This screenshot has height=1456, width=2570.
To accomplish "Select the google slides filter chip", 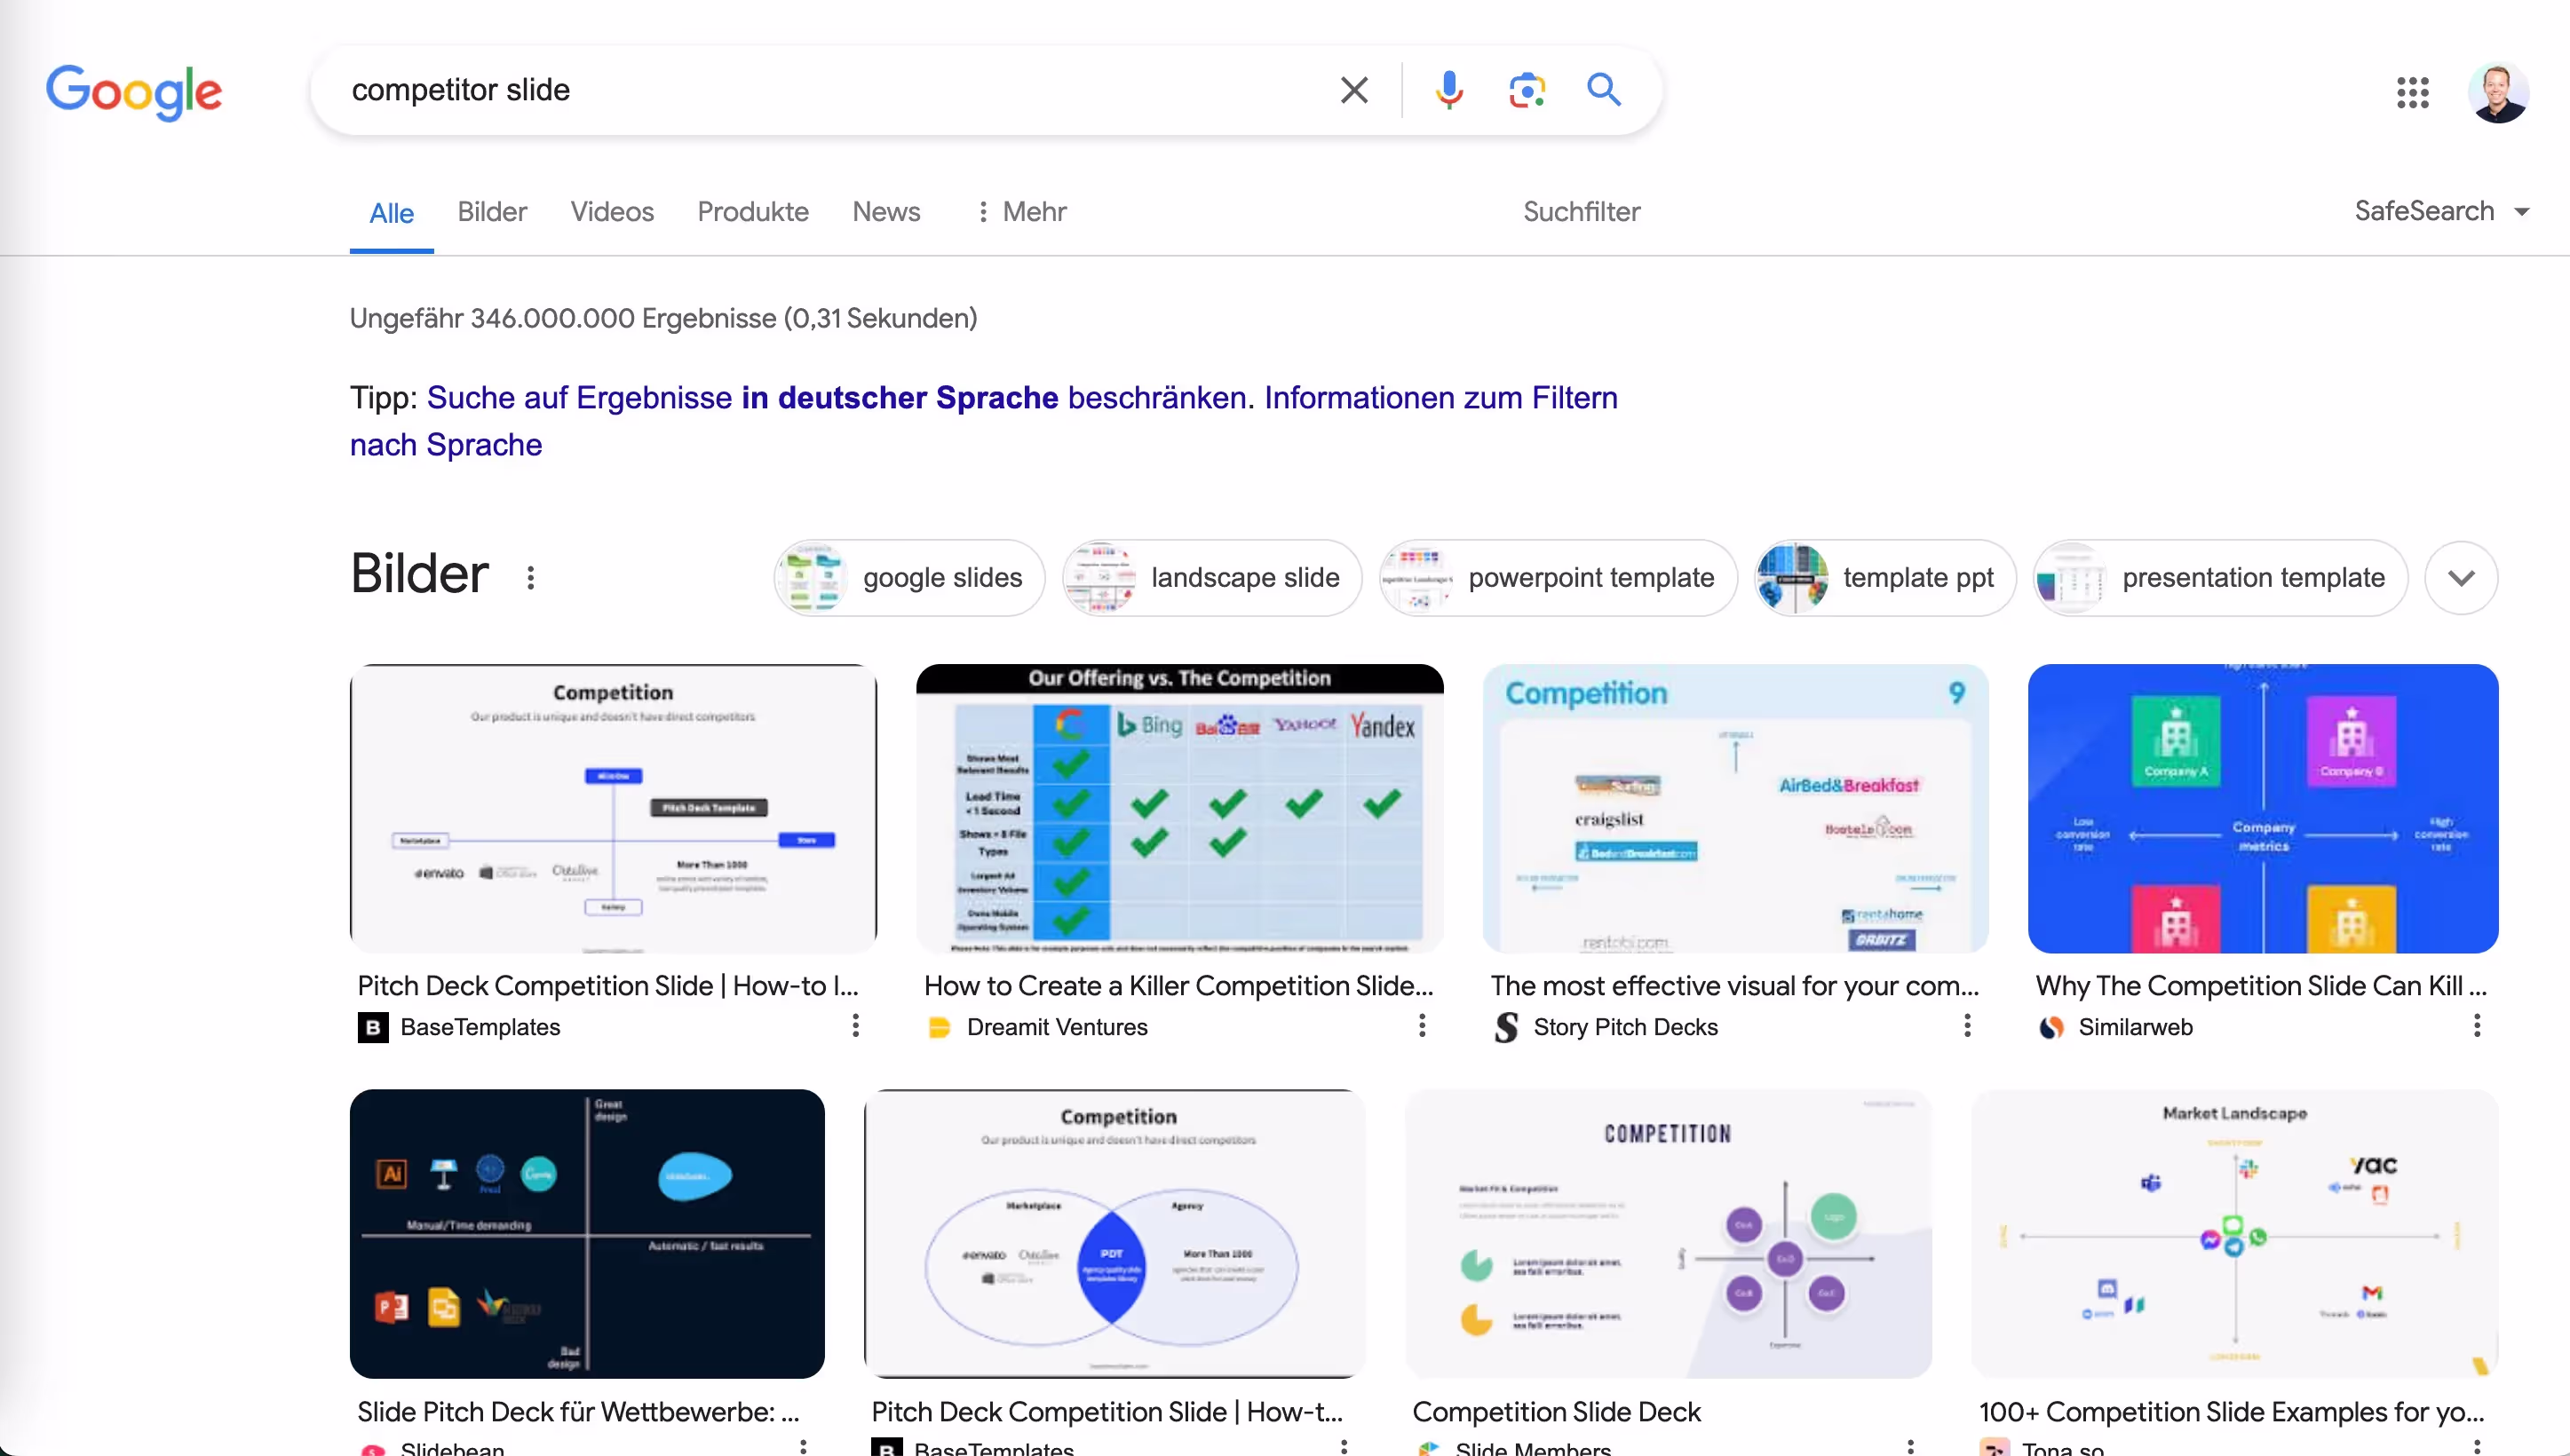I will click(x=910, y=578).
